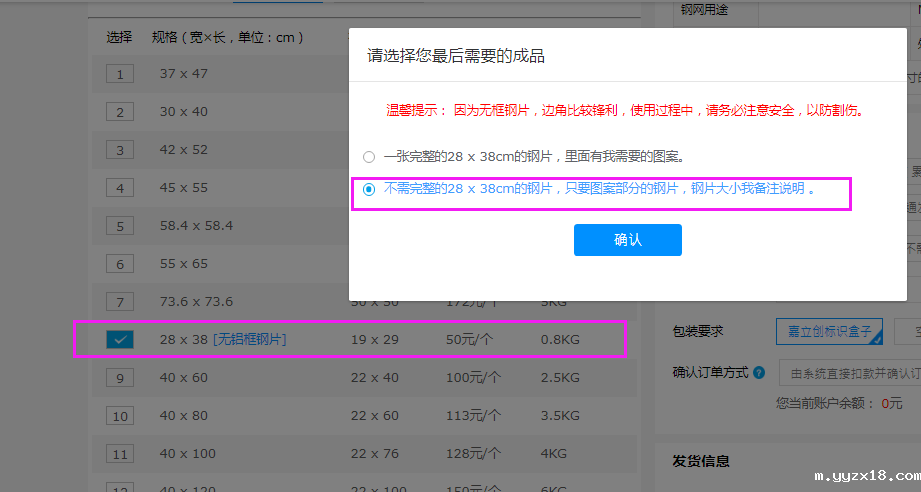
Task: Choose size option 3 (42 x 52)
Action: (x=120, y=150)
